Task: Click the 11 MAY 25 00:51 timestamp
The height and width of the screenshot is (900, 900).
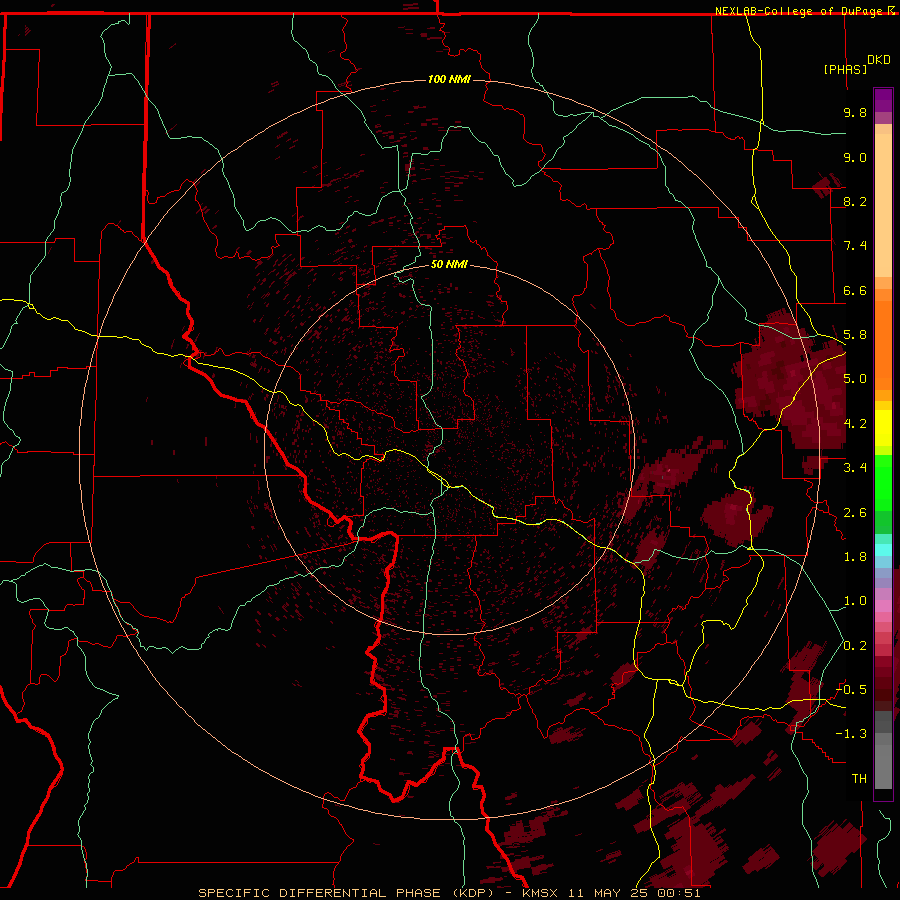Action: tap(635, 893)
